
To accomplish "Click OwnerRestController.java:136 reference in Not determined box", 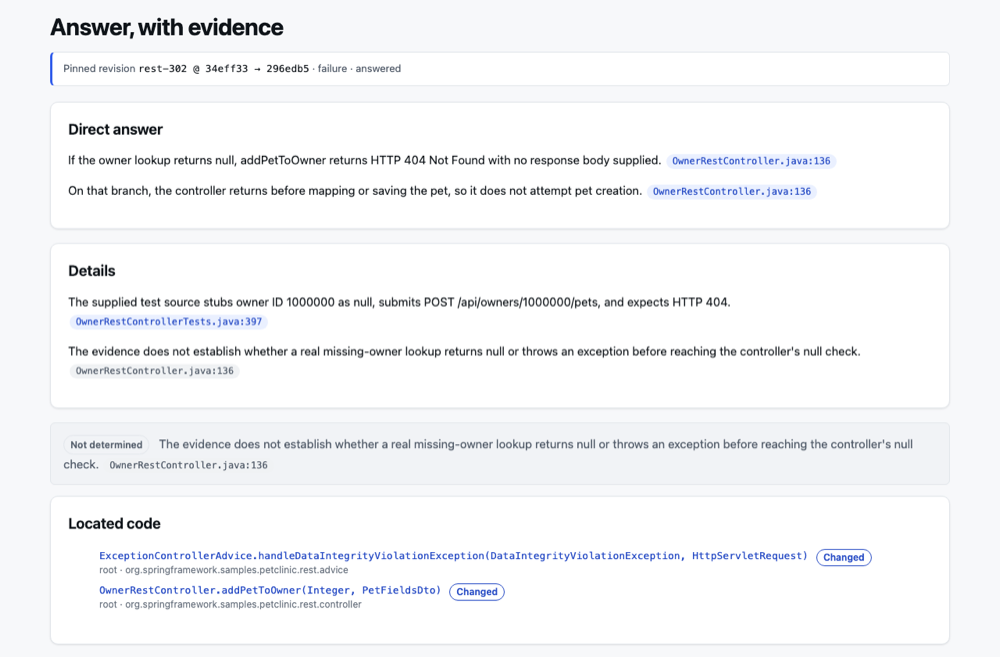I will tap(188, 465).
